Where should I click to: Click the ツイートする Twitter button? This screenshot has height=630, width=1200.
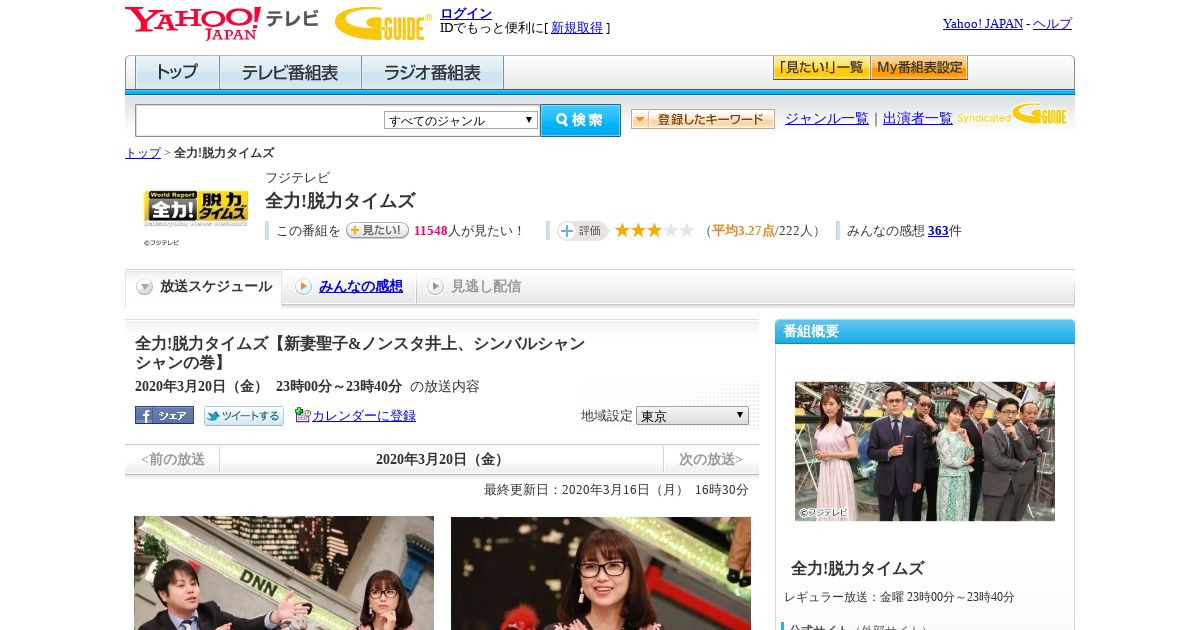point(244,416)
